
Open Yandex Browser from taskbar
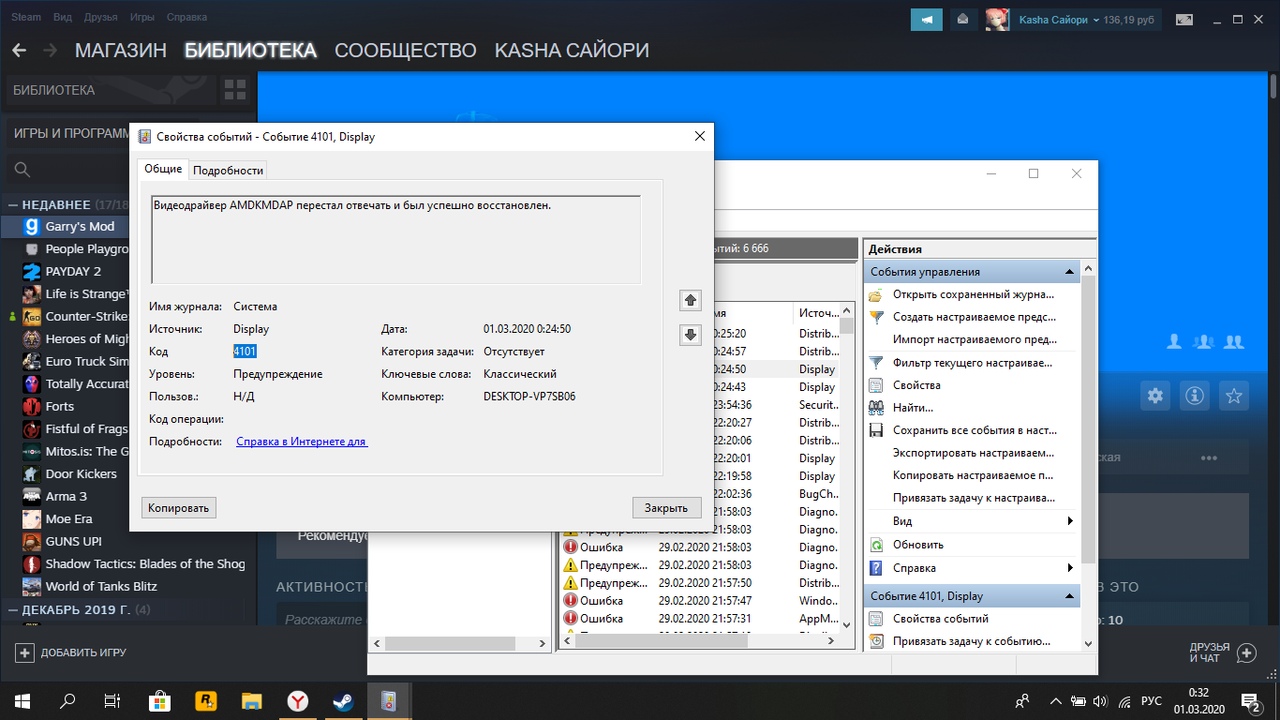pyautogui.click(x=297, y=701)
